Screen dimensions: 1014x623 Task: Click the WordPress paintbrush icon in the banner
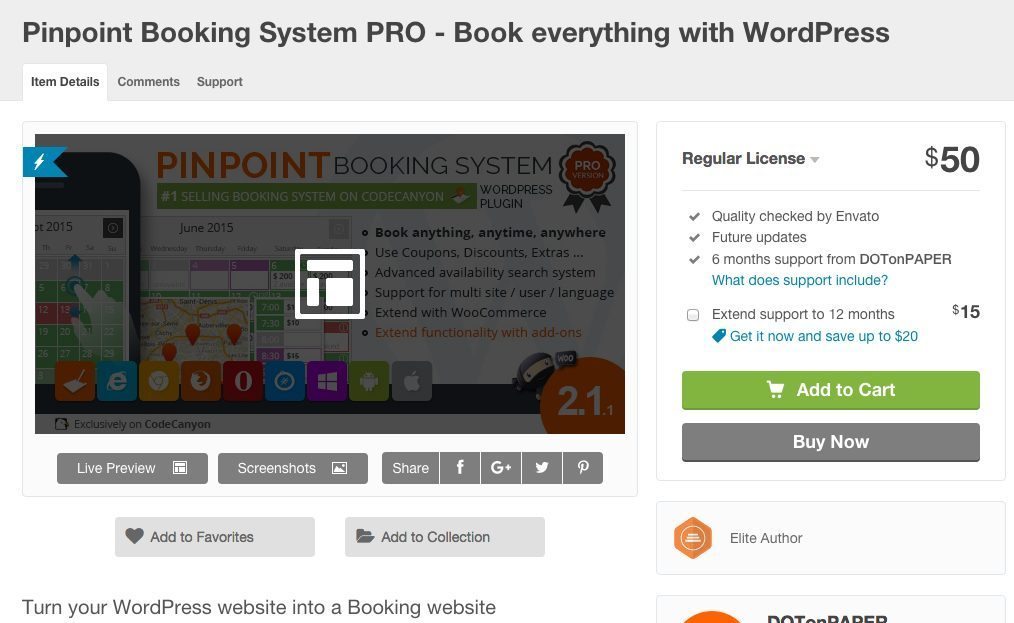[74, 381]
